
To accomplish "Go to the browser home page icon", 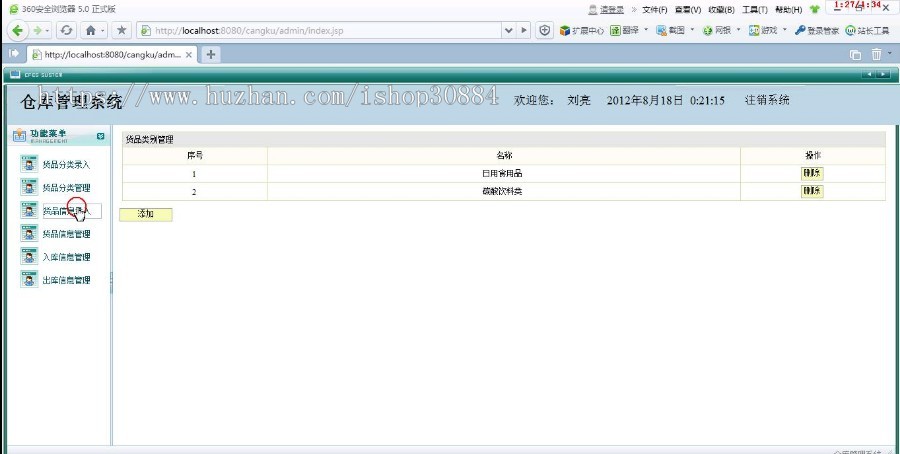I will pyautogui.click(x=90, y=30).
